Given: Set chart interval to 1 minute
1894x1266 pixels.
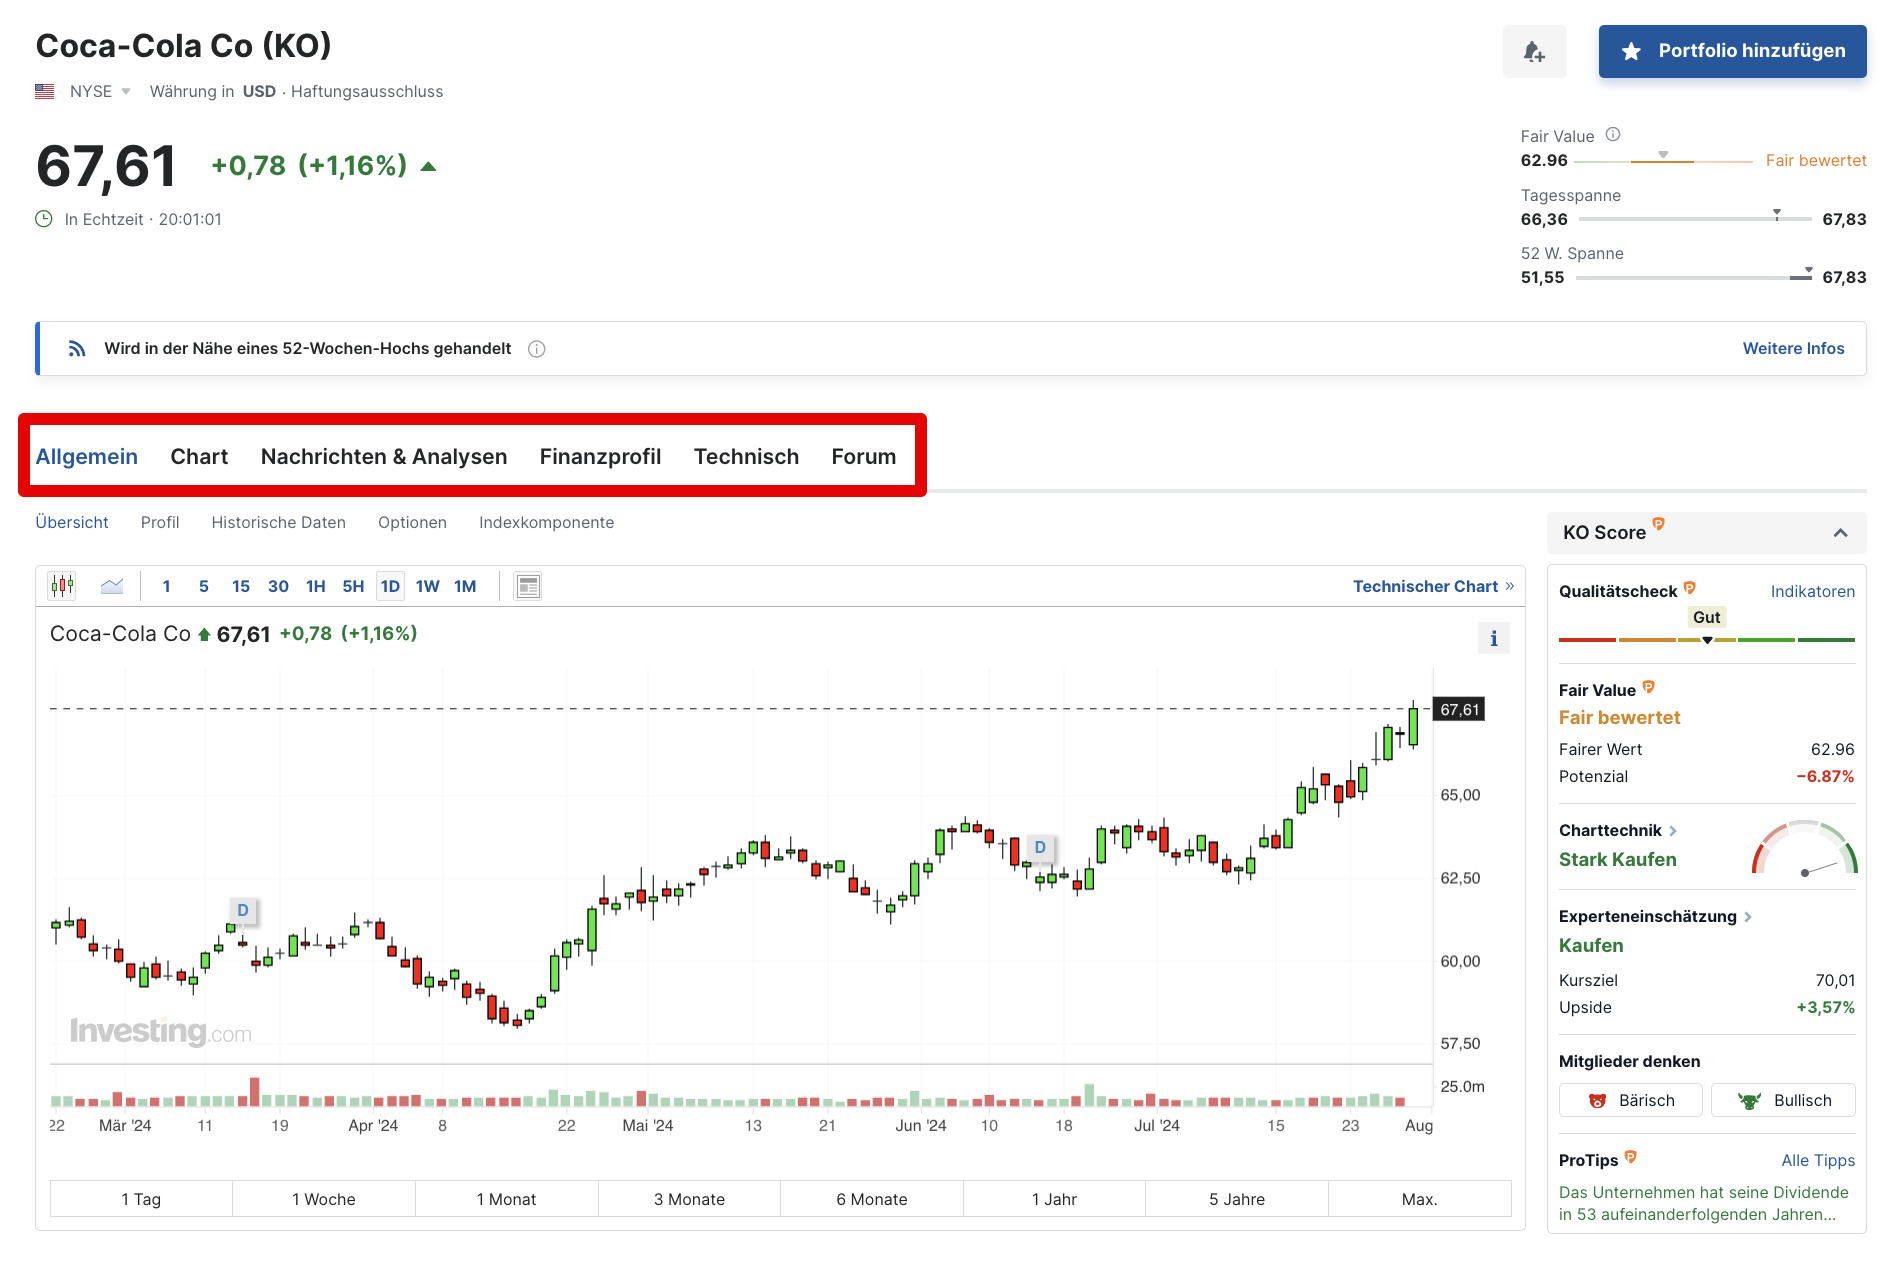Looking at the screenshot, I should [166, 586].
